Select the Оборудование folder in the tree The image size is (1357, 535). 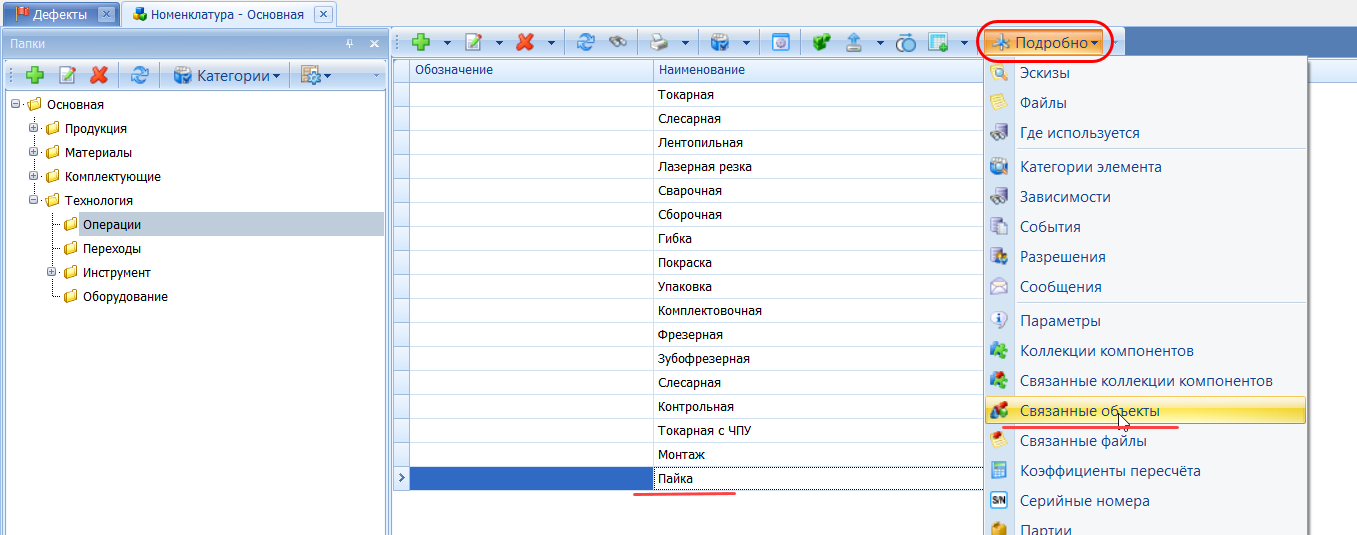point(124,297)
